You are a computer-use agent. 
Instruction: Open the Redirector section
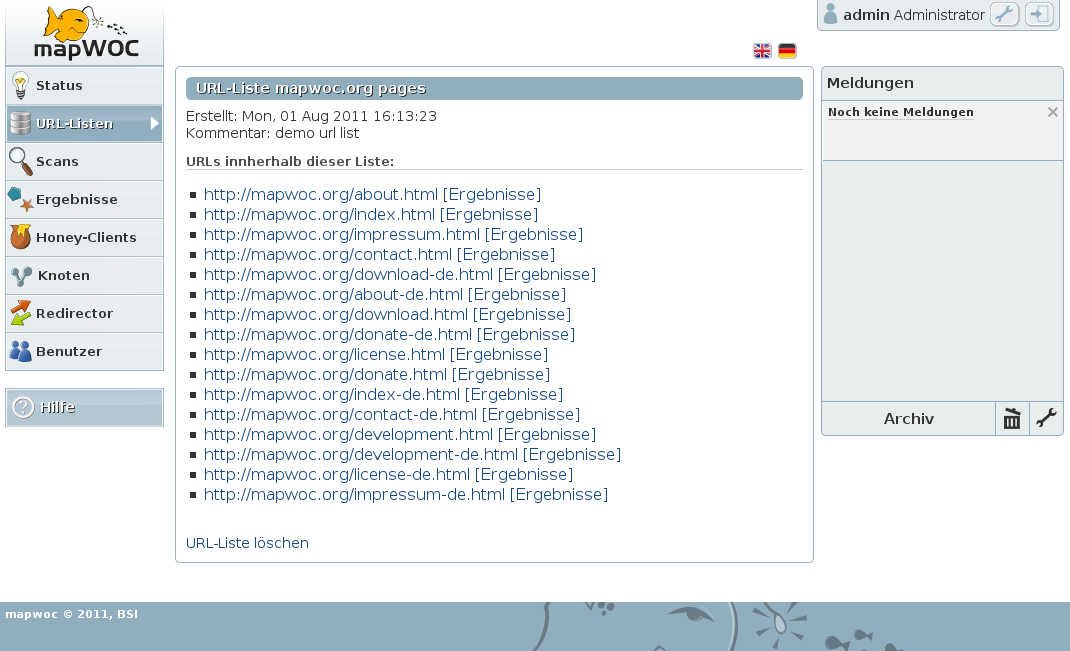84,314
